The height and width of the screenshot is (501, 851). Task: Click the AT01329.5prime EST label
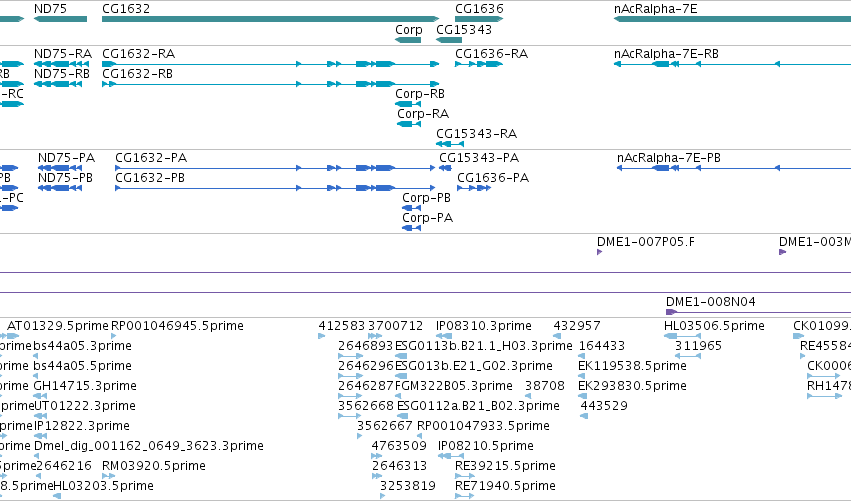point(58,326)
